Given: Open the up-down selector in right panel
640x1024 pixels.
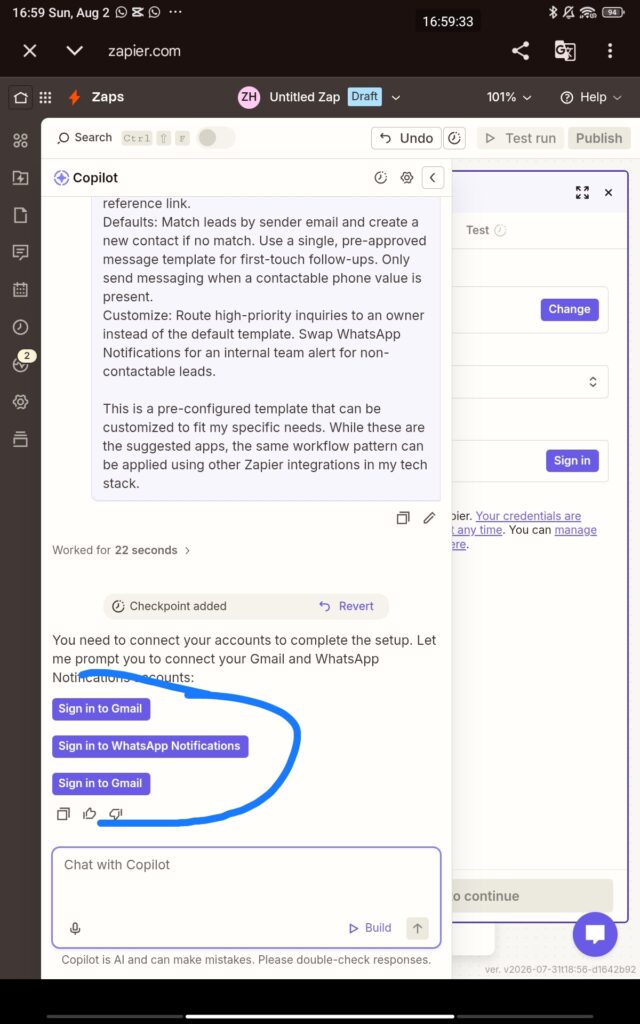Looking at the screenshot, I should [x=592, y=381].
